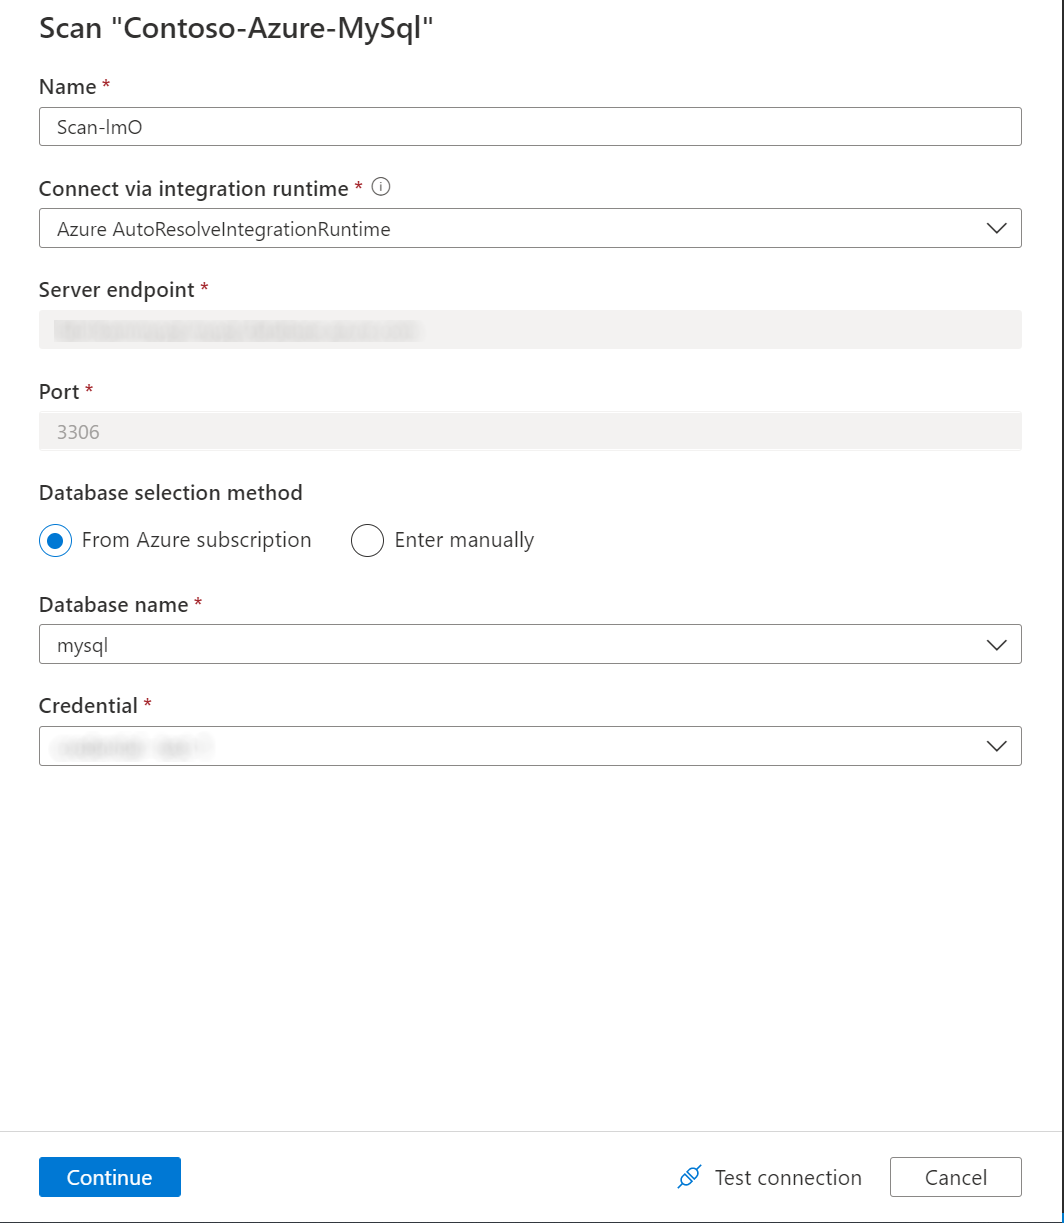Click the Name field showing Scan-lmO
The image size is (1064, 1223).
530,126
